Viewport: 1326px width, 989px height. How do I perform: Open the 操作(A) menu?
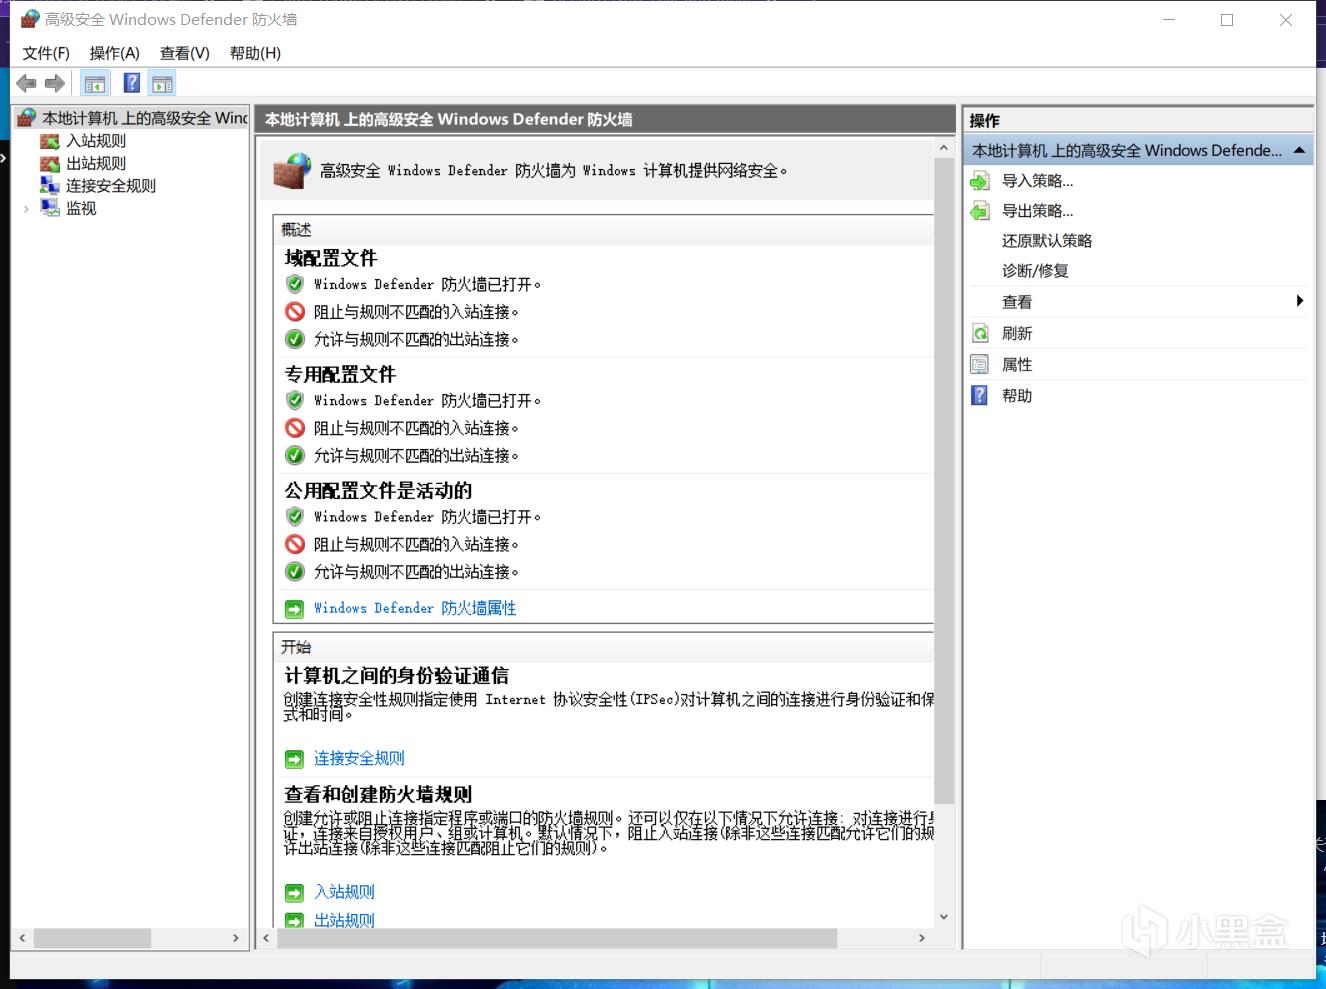pos(114,53)
